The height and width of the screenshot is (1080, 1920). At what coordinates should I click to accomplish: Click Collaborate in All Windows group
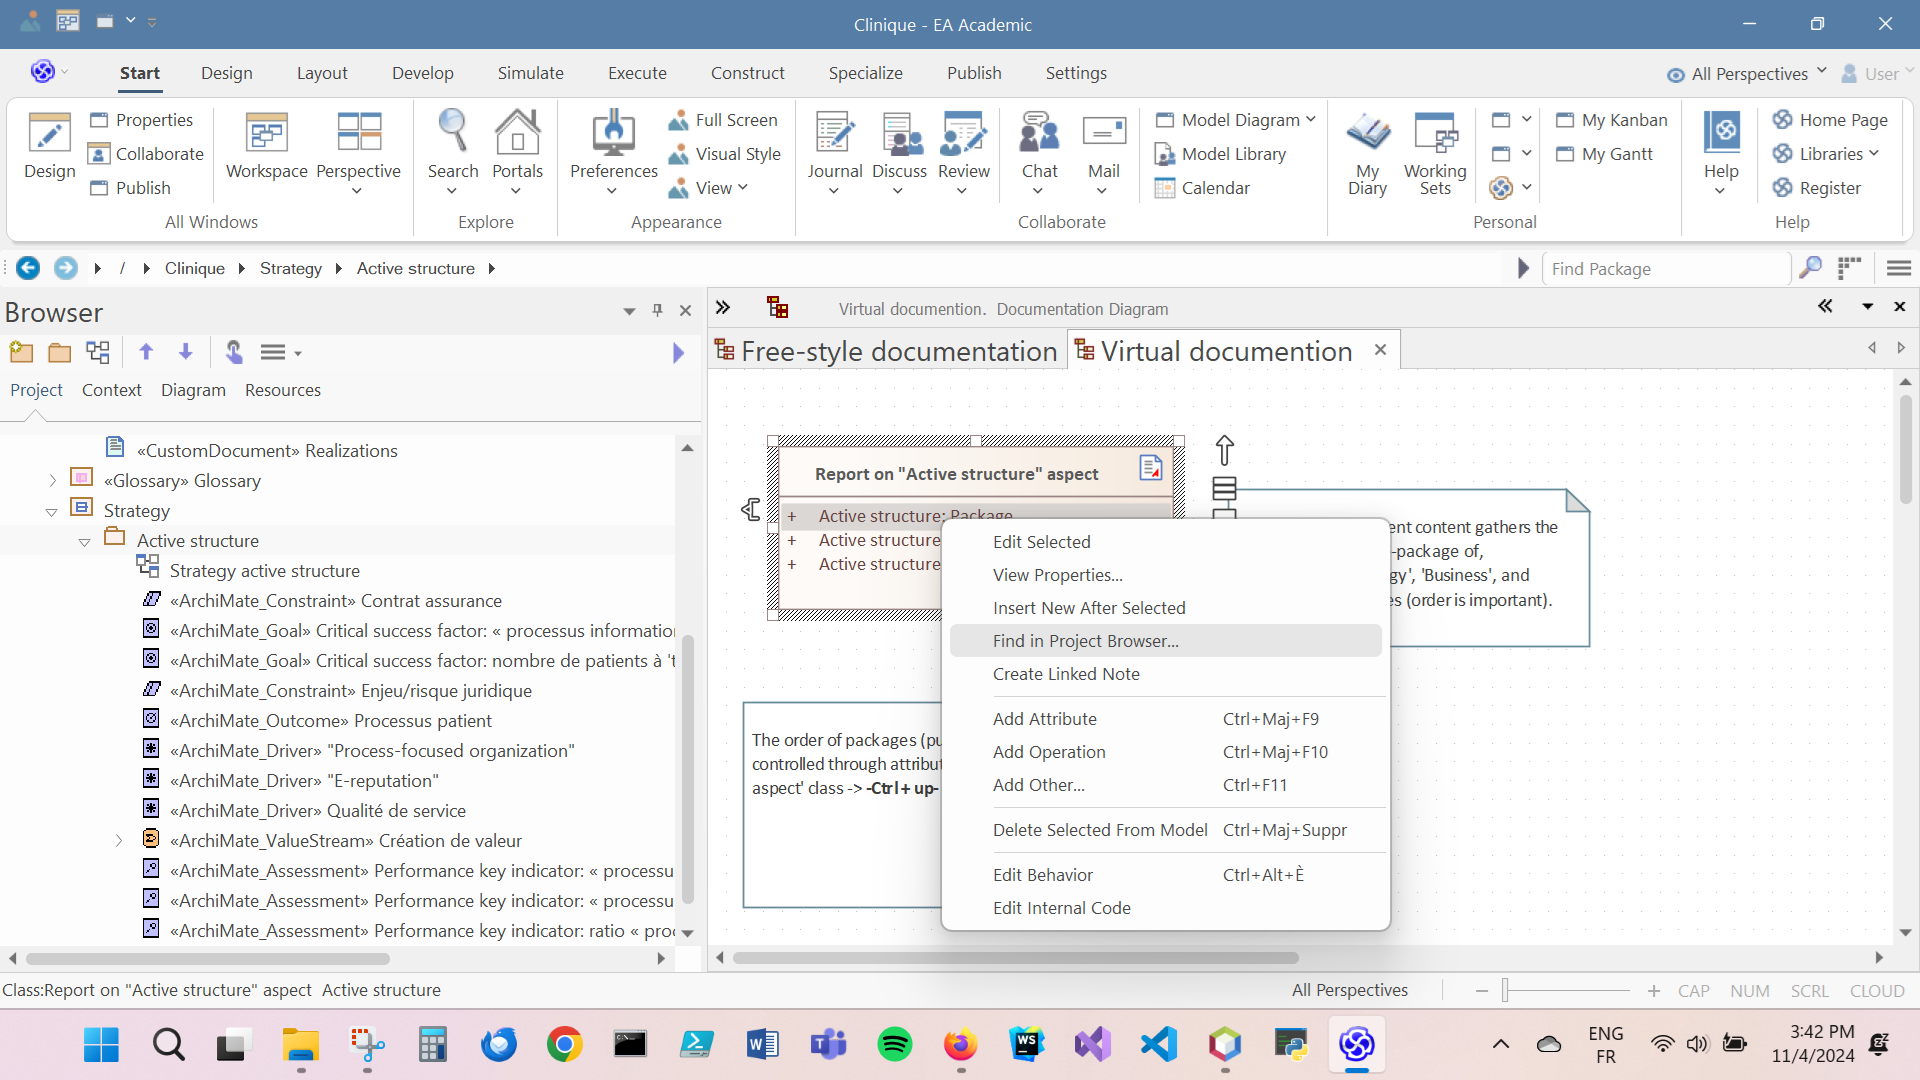[146, 154]
